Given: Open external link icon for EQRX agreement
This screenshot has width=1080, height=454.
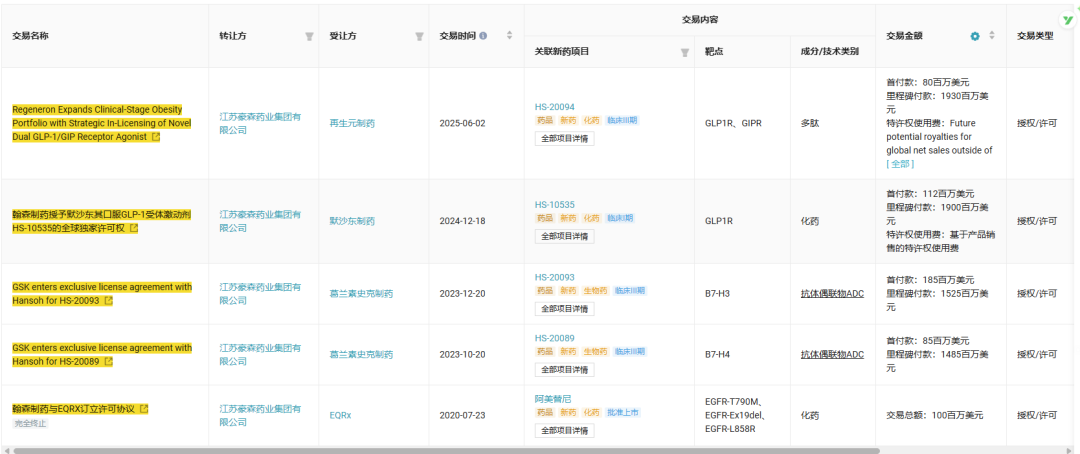Looking at the screenshot, I should [144, 409].
